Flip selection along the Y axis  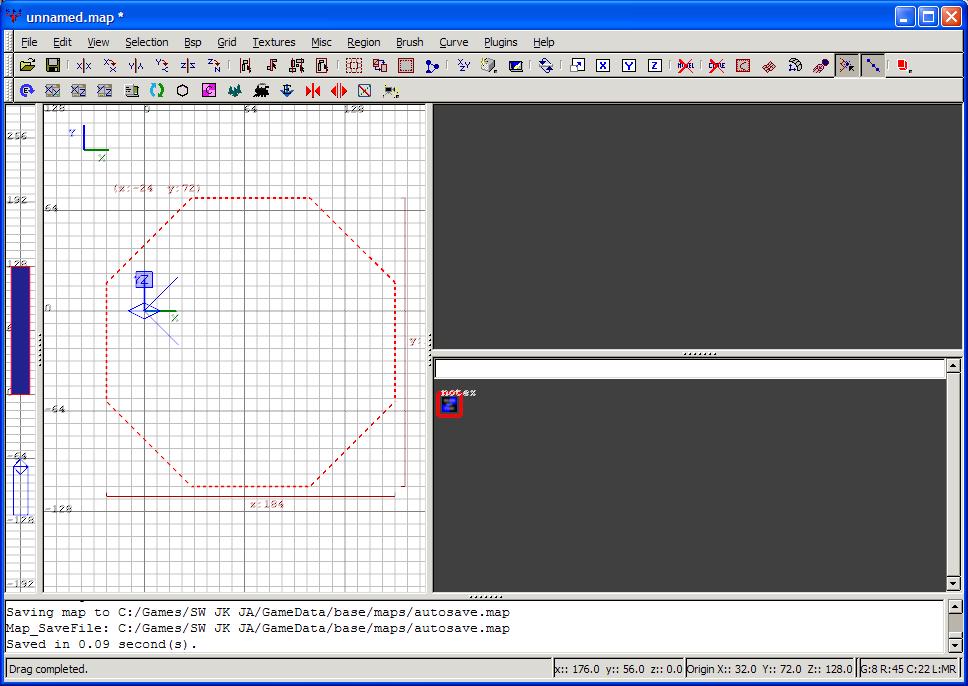coord(136,65)
